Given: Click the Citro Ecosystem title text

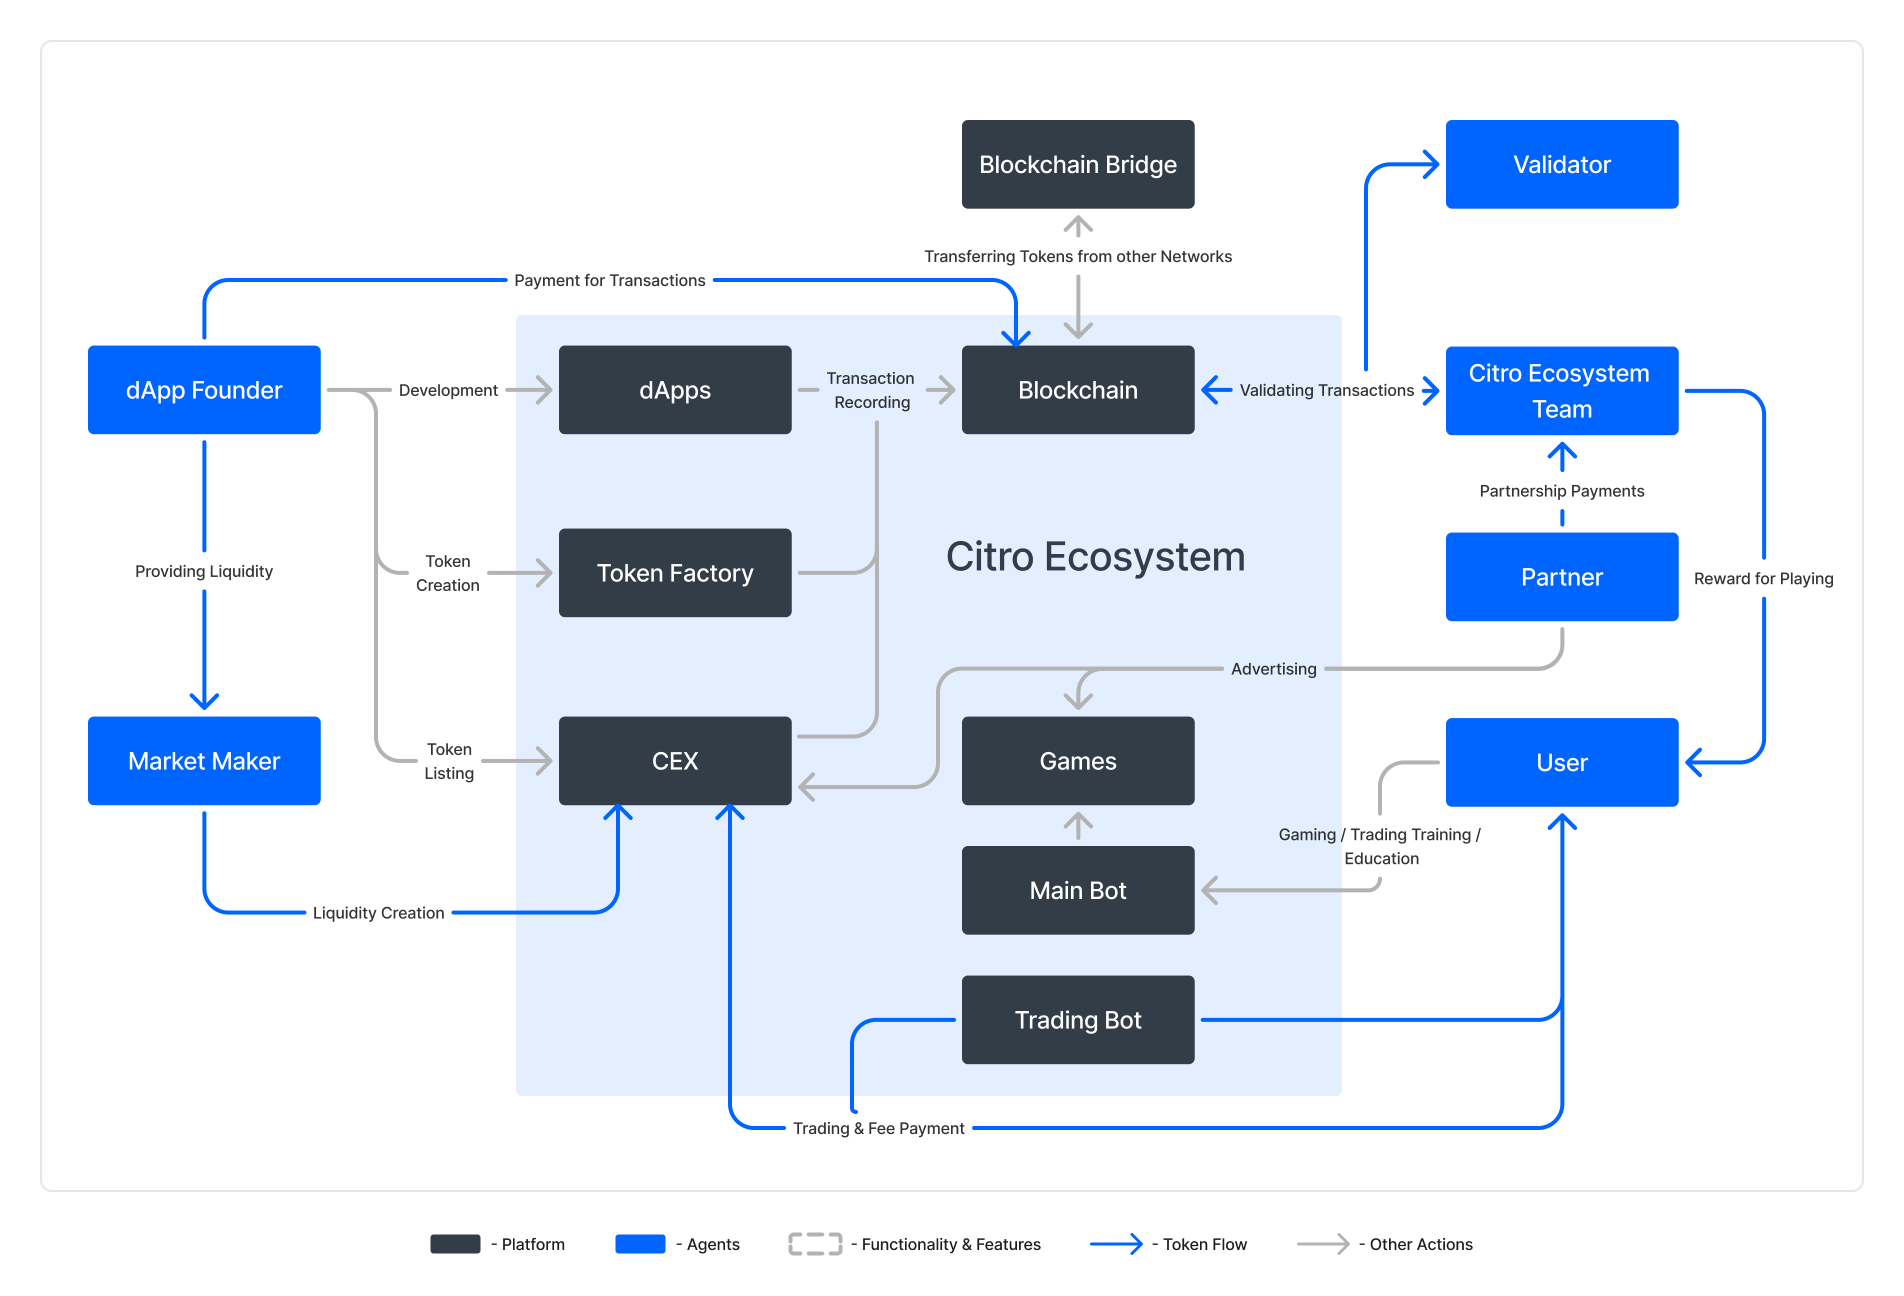Looking at the screenshot, I should pyautogui.click(x=1095, y=557).
